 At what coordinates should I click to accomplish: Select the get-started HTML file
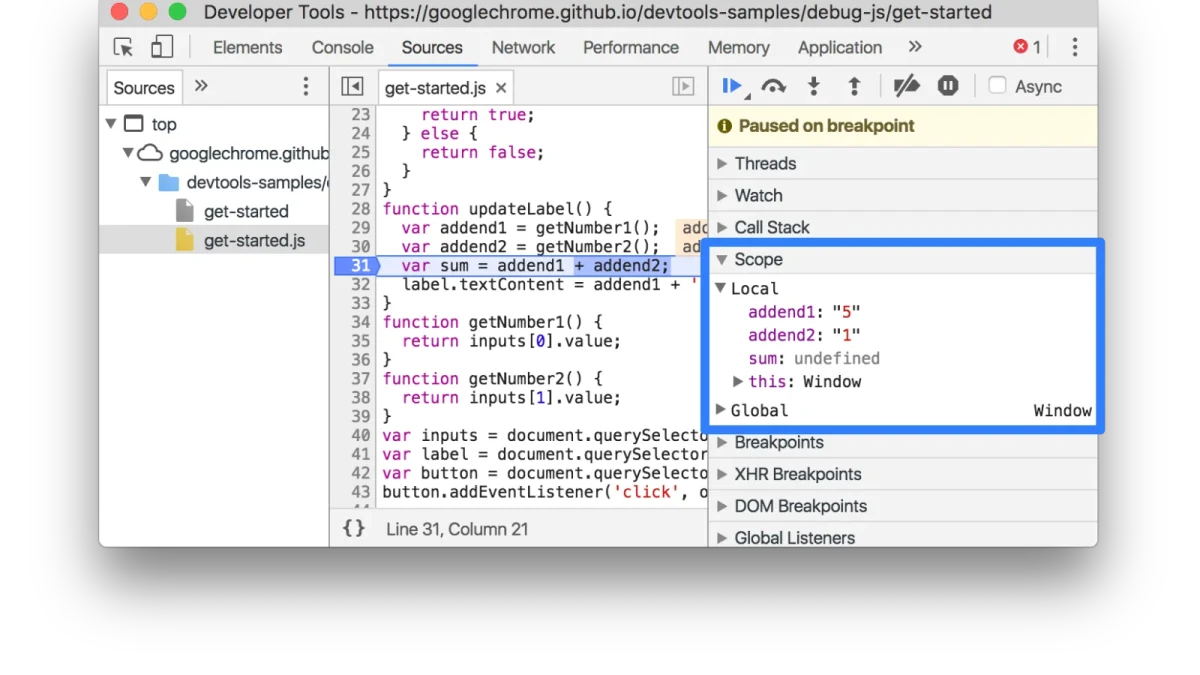[246, 211]
